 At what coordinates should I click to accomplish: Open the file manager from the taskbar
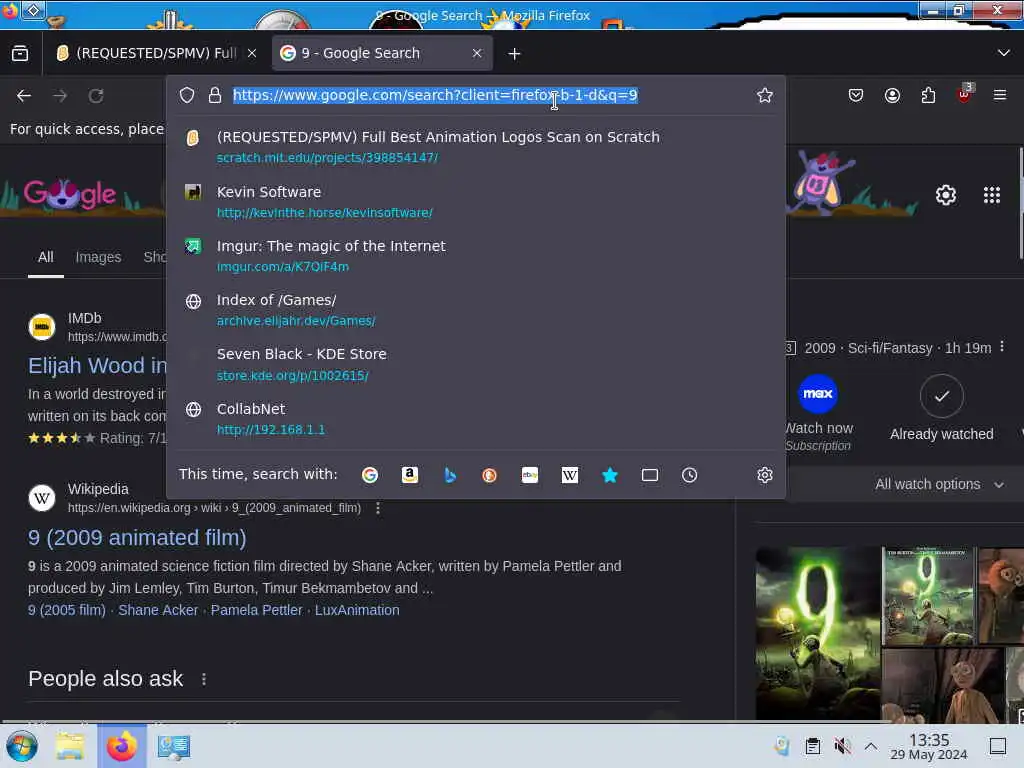(70, 746)
